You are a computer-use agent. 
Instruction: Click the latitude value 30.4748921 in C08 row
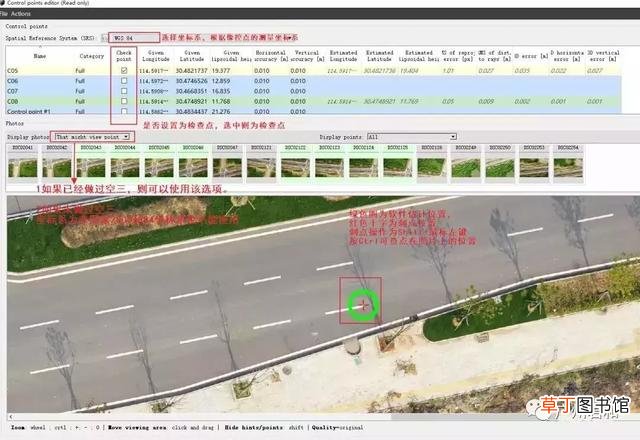(191, 101)
